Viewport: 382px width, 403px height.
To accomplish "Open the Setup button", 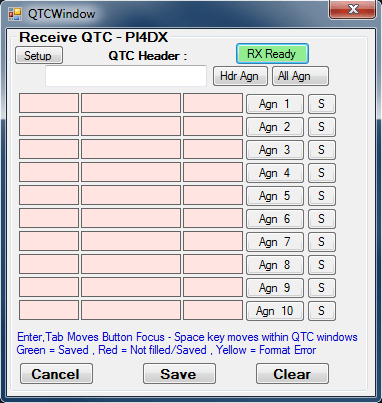I will (x=39, y=55).
